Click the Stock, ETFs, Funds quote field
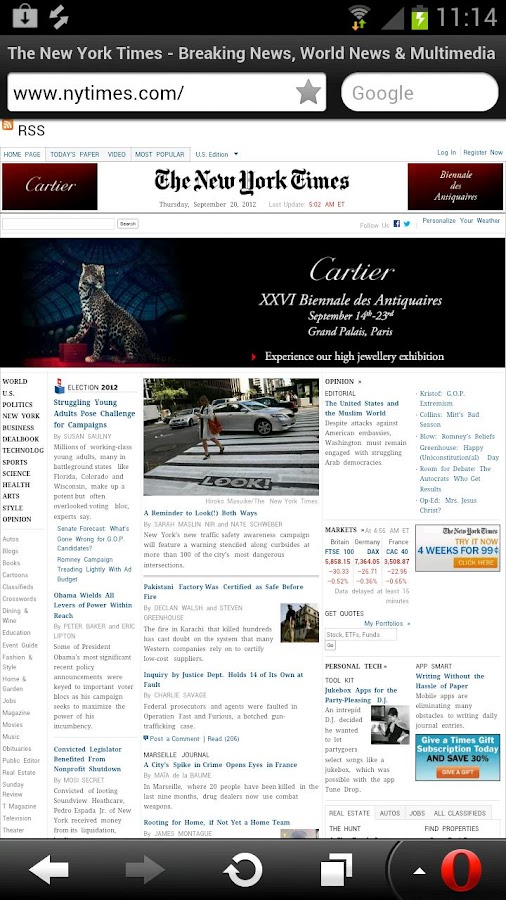The width and height of the screenshot is (506, 900). pos(360,635)
